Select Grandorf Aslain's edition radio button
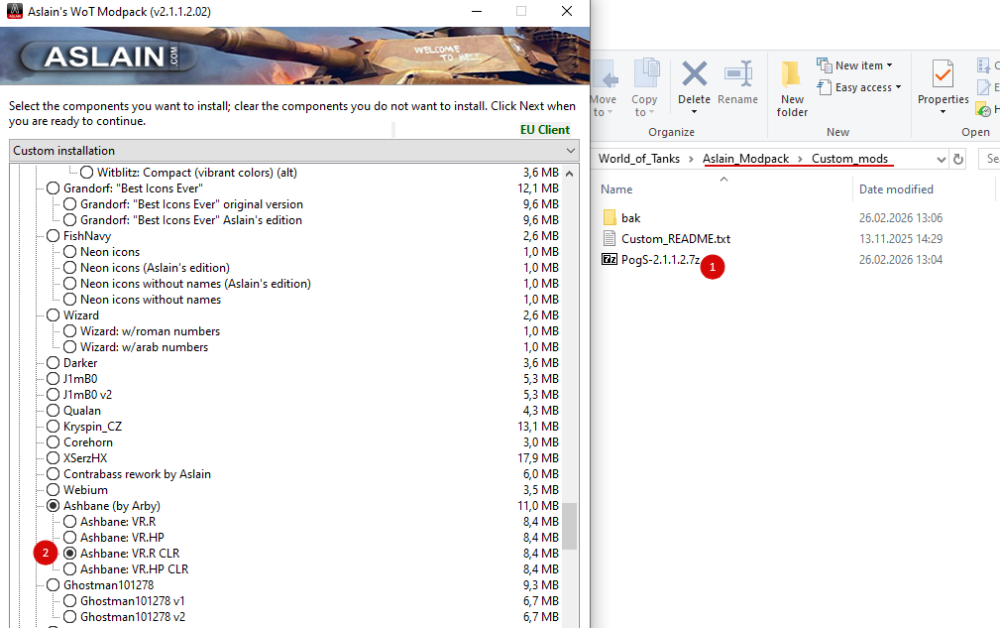 pyautogui.click(x=70, y=220)
